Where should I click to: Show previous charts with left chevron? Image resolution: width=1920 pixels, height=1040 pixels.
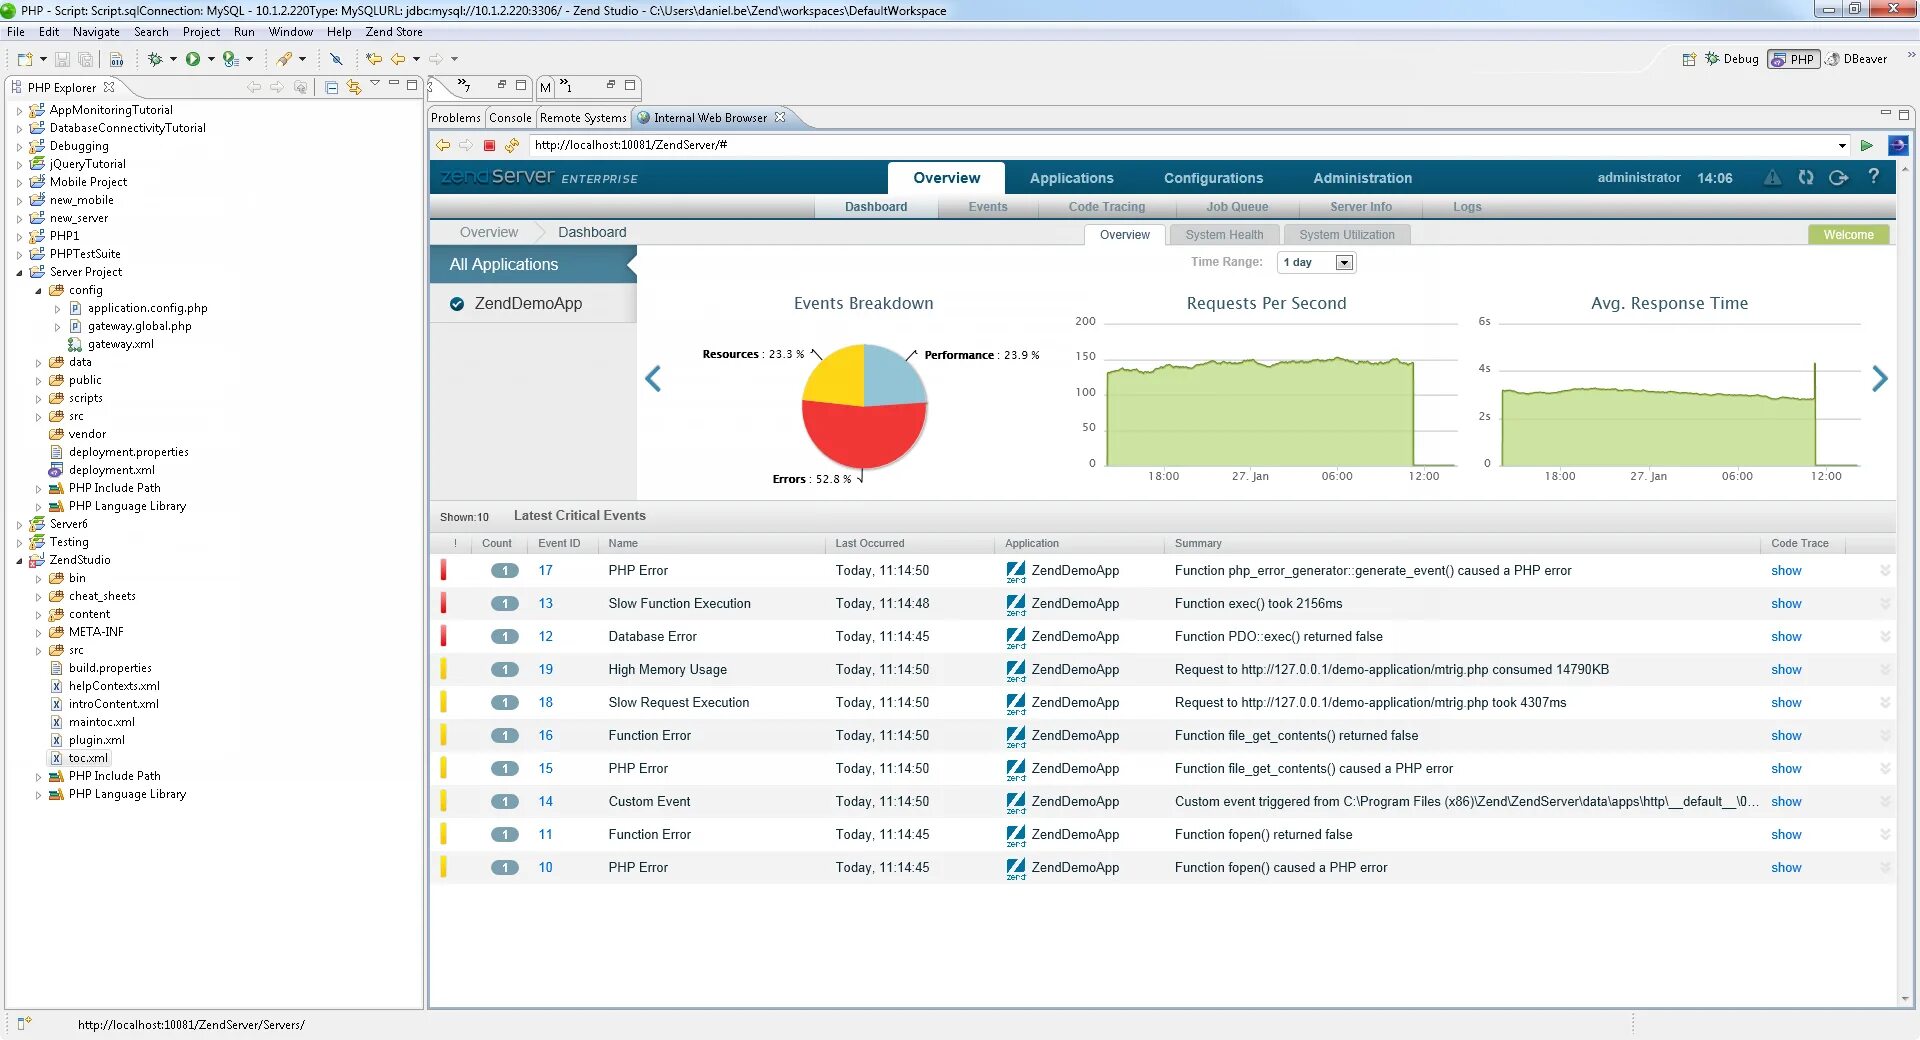(x=653, y=379)
